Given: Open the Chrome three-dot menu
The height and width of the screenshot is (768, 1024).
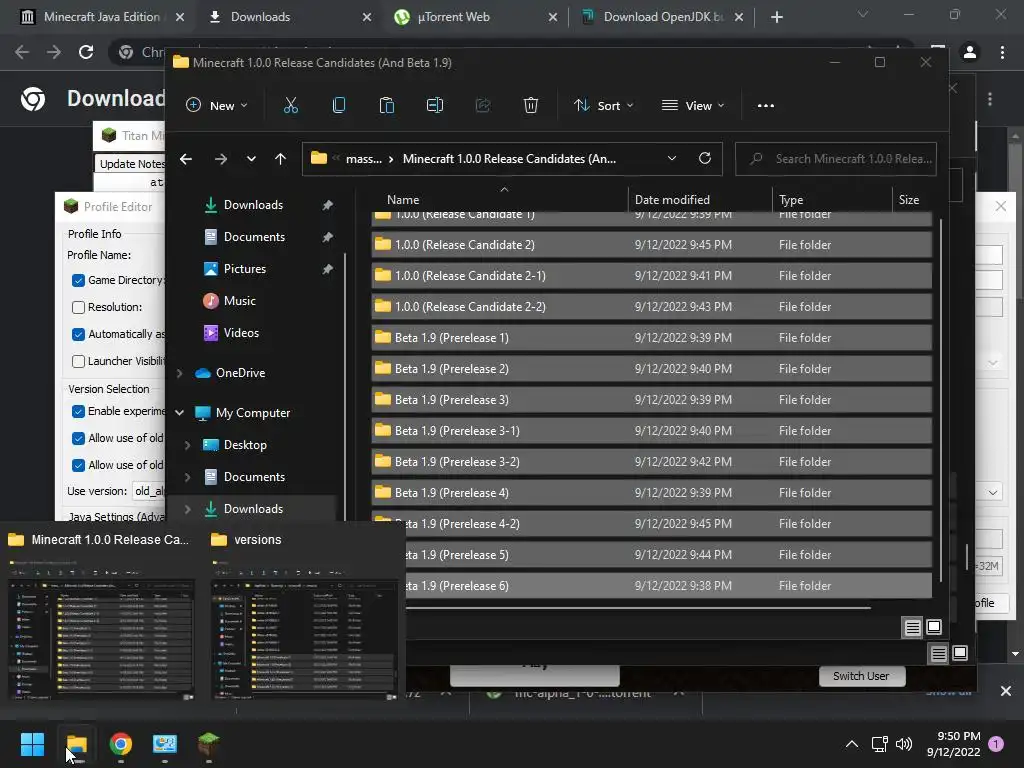Looking at the screenshot, I should (x=1002, y=52).
